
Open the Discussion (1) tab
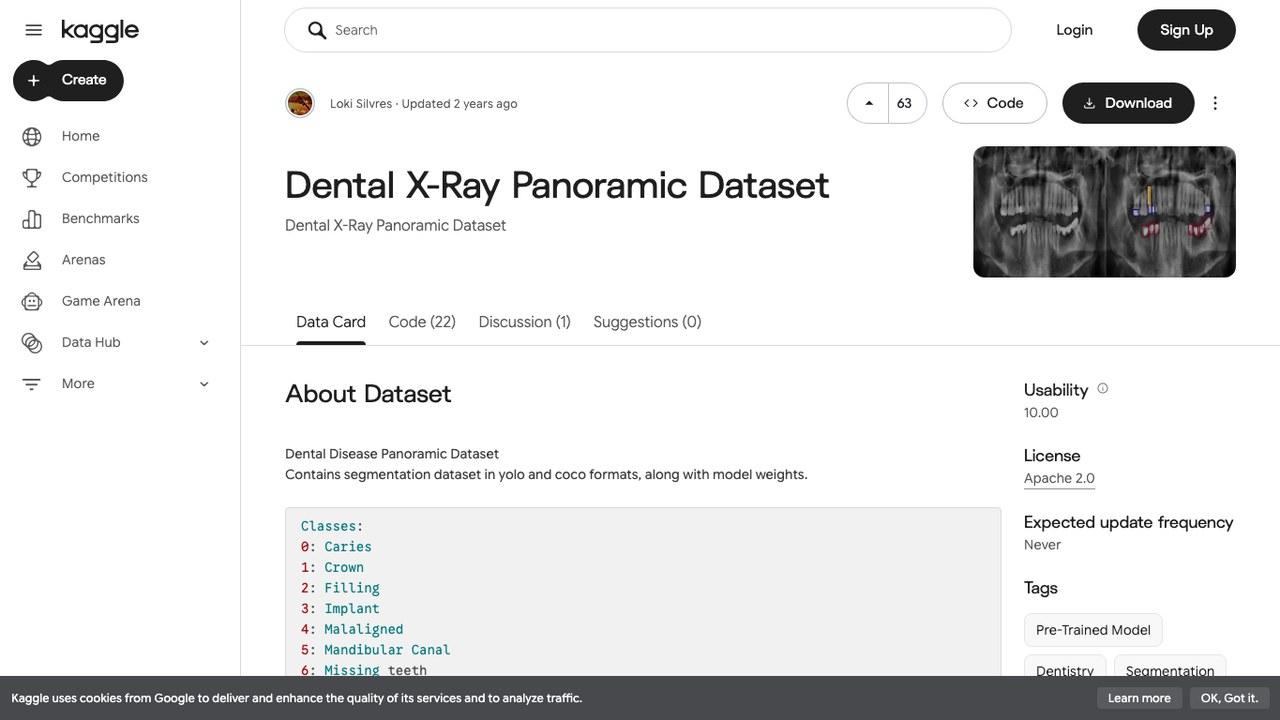pos(524,322)
